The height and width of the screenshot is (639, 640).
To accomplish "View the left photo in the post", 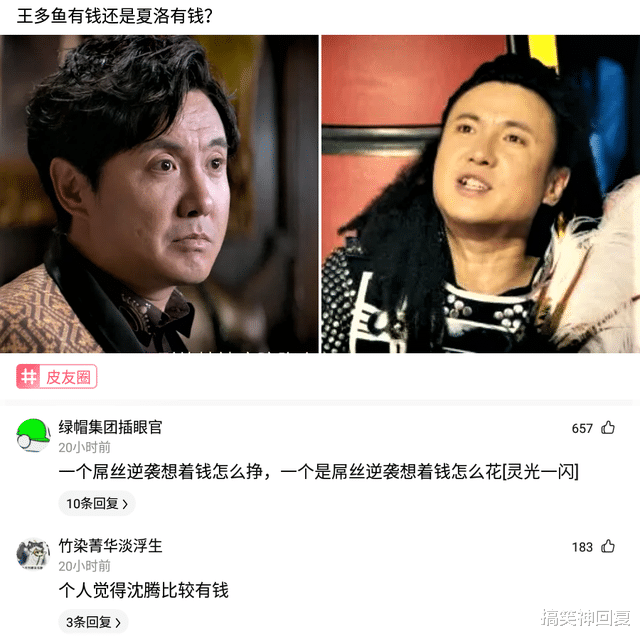I will (159, 194).
